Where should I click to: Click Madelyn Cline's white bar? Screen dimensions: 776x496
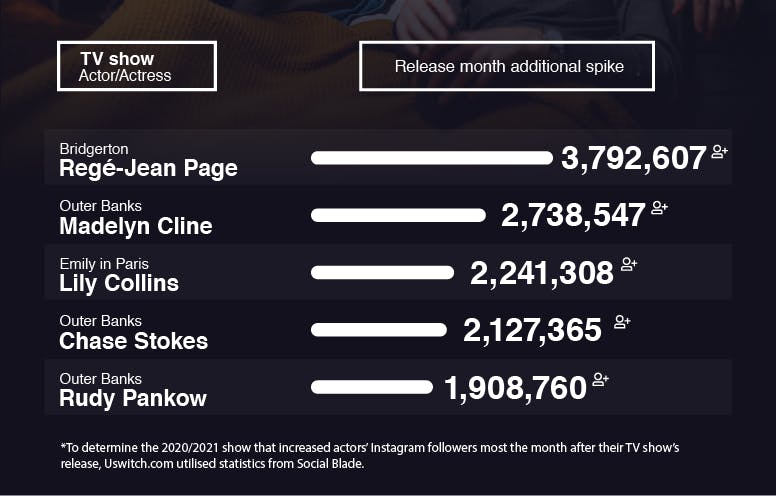(398, 215)
